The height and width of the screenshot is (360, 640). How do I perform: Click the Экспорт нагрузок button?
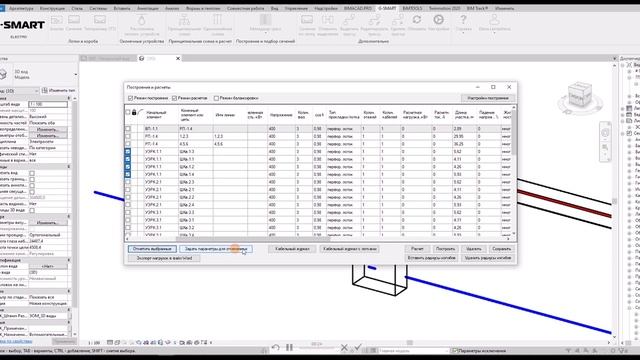click(164, 258)
